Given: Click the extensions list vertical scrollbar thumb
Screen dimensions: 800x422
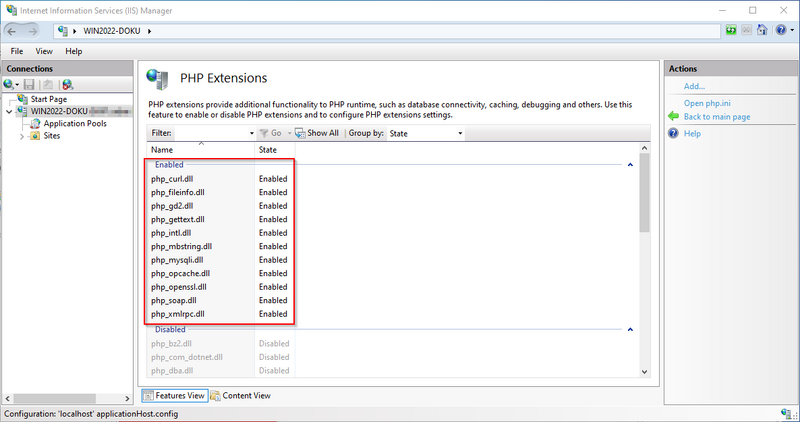Looking at the screenshot, I should (644, 193).
